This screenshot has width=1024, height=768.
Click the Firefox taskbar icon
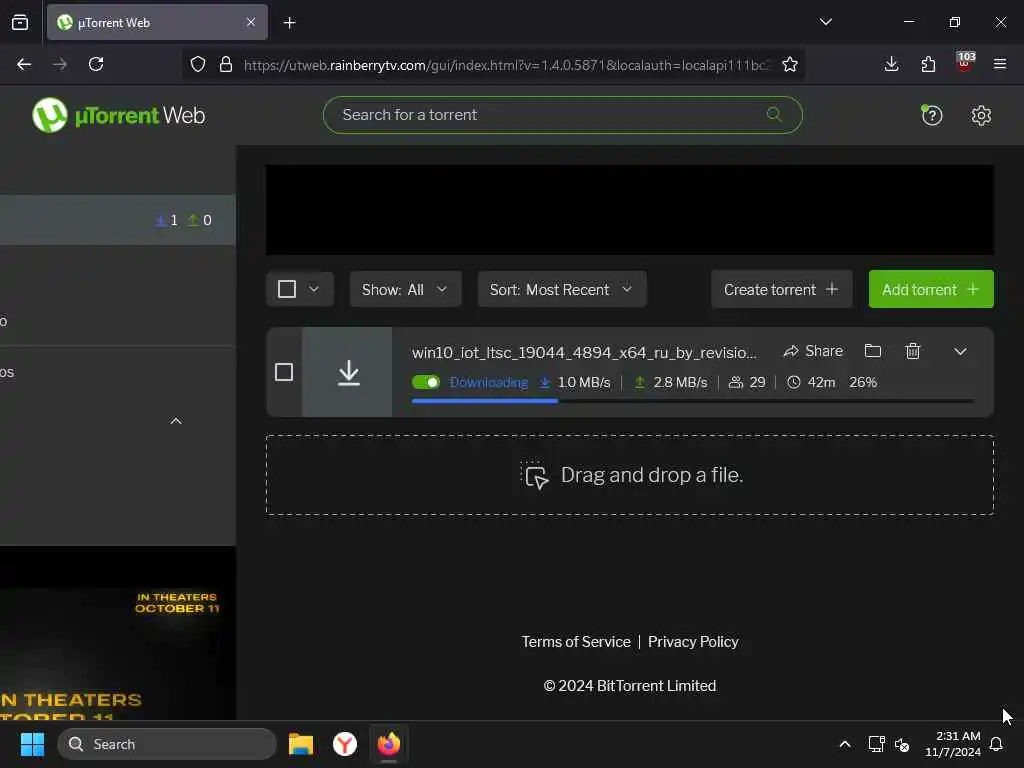[389, 744]
